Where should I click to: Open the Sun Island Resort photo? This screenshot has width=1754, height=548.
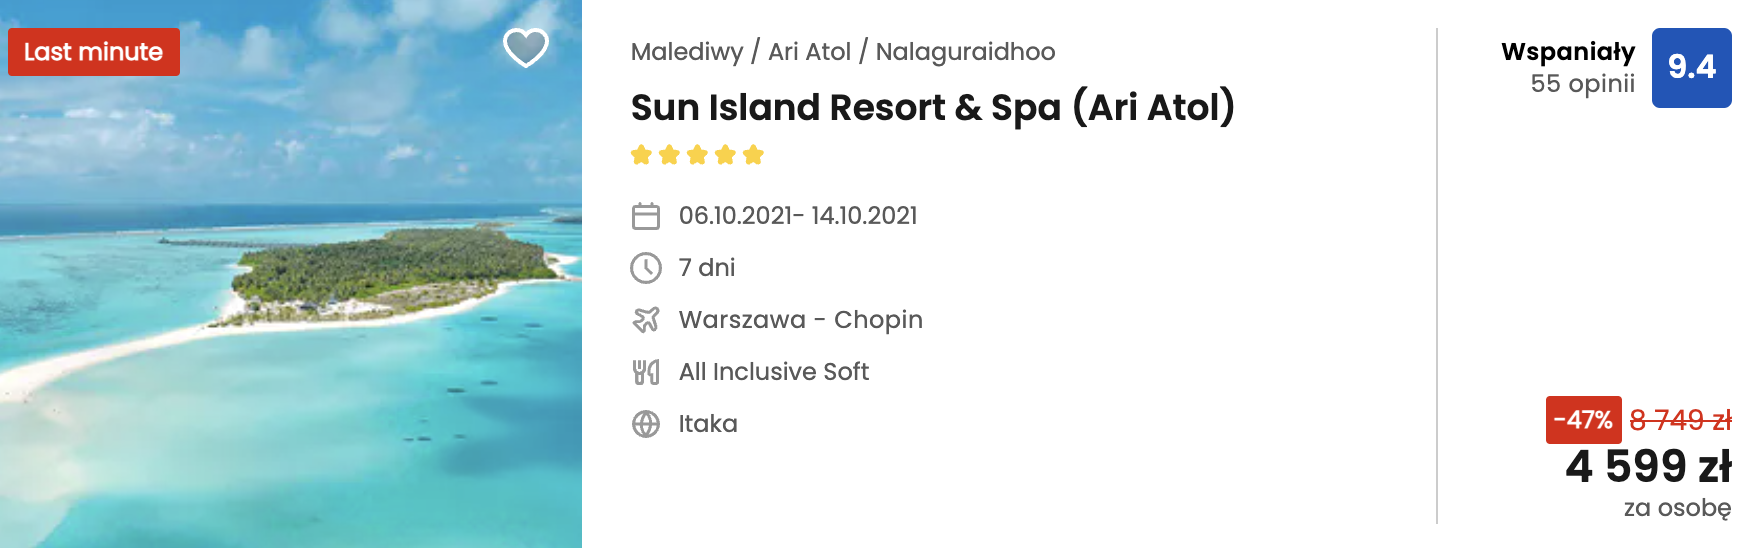point(291,274)
